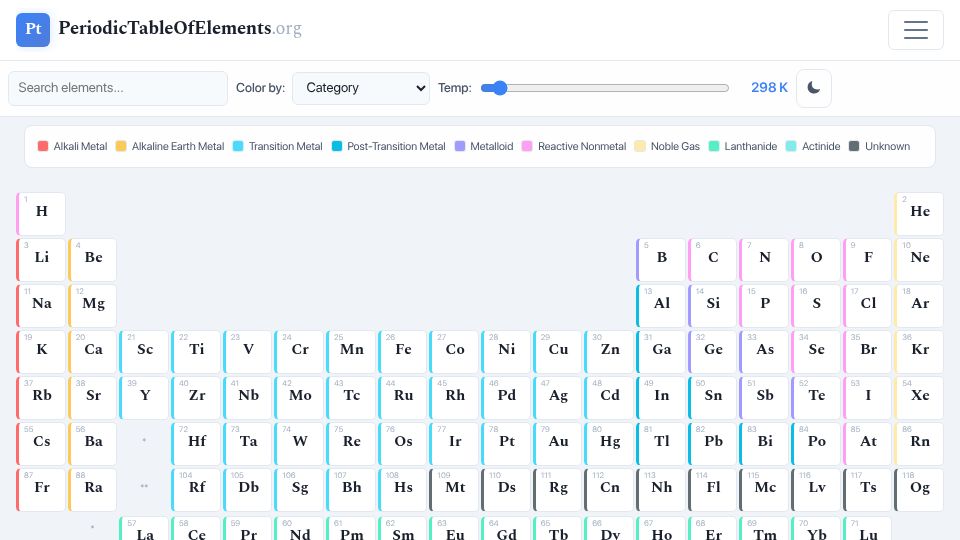Click the Alkaline Earth Metal legend entry
This screenshot has width=960, height=540.
170,146
